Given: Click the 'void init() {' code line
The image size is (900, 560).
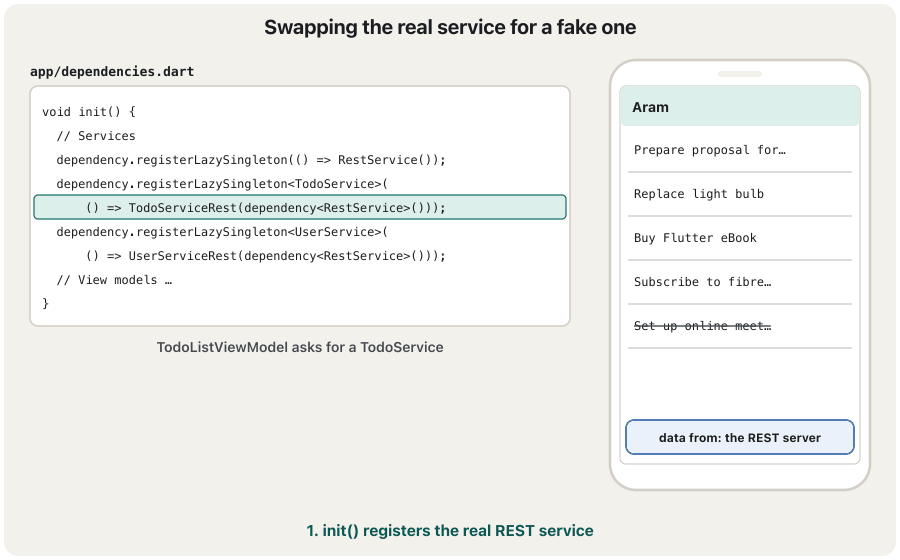Looking at the screenshot, I should pos(89,111).
